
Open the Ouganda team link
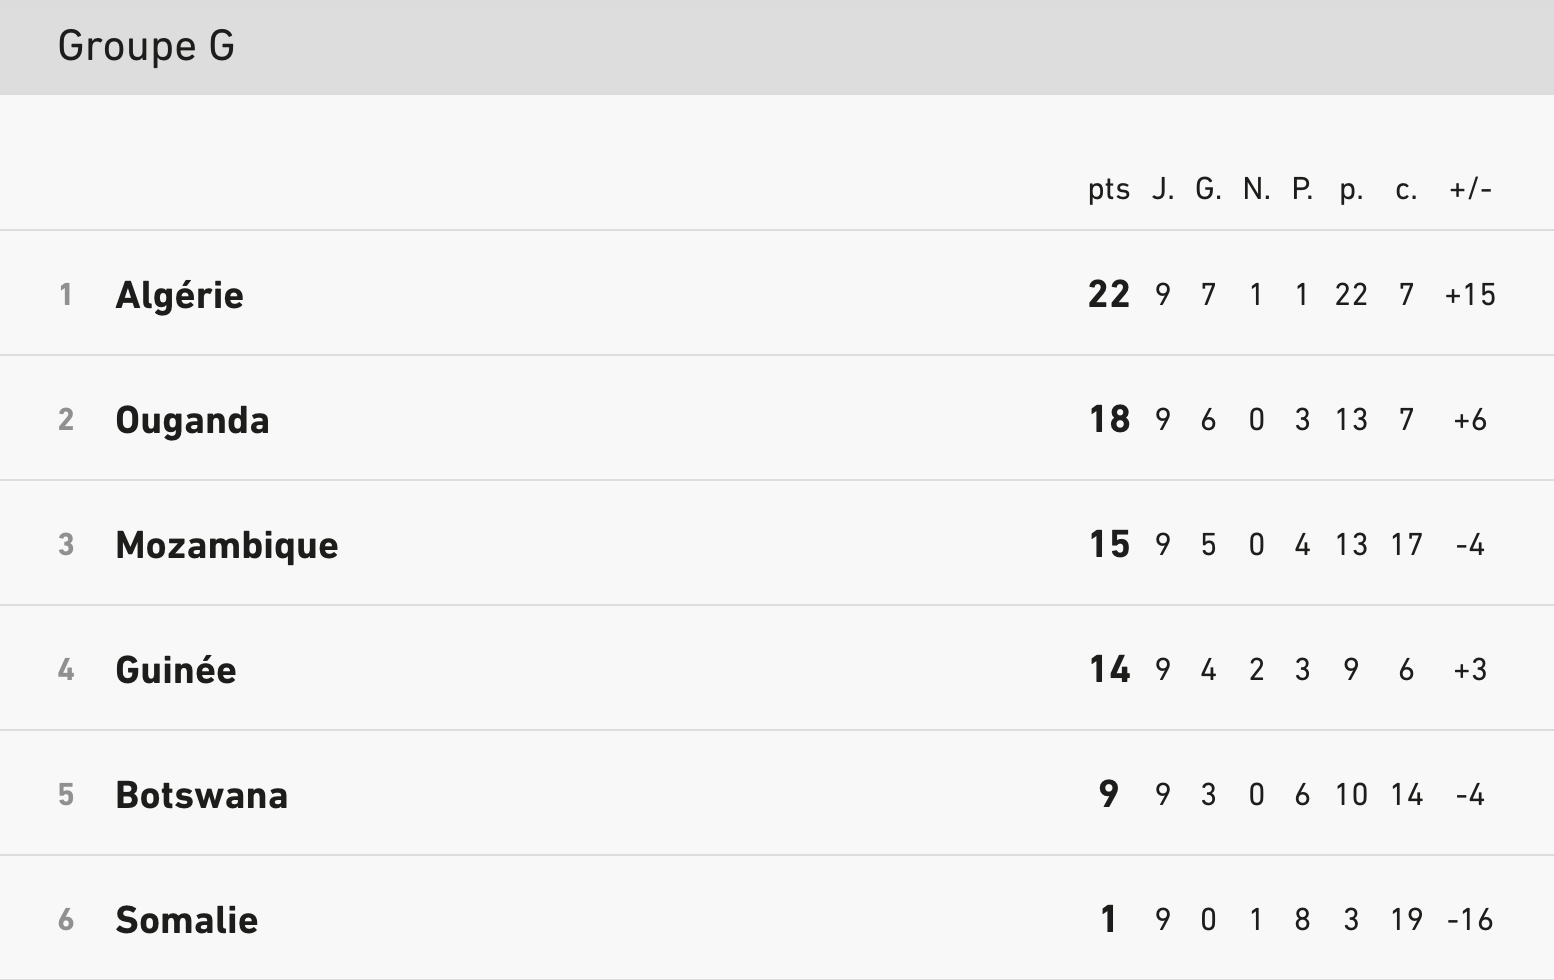point(192,420)
